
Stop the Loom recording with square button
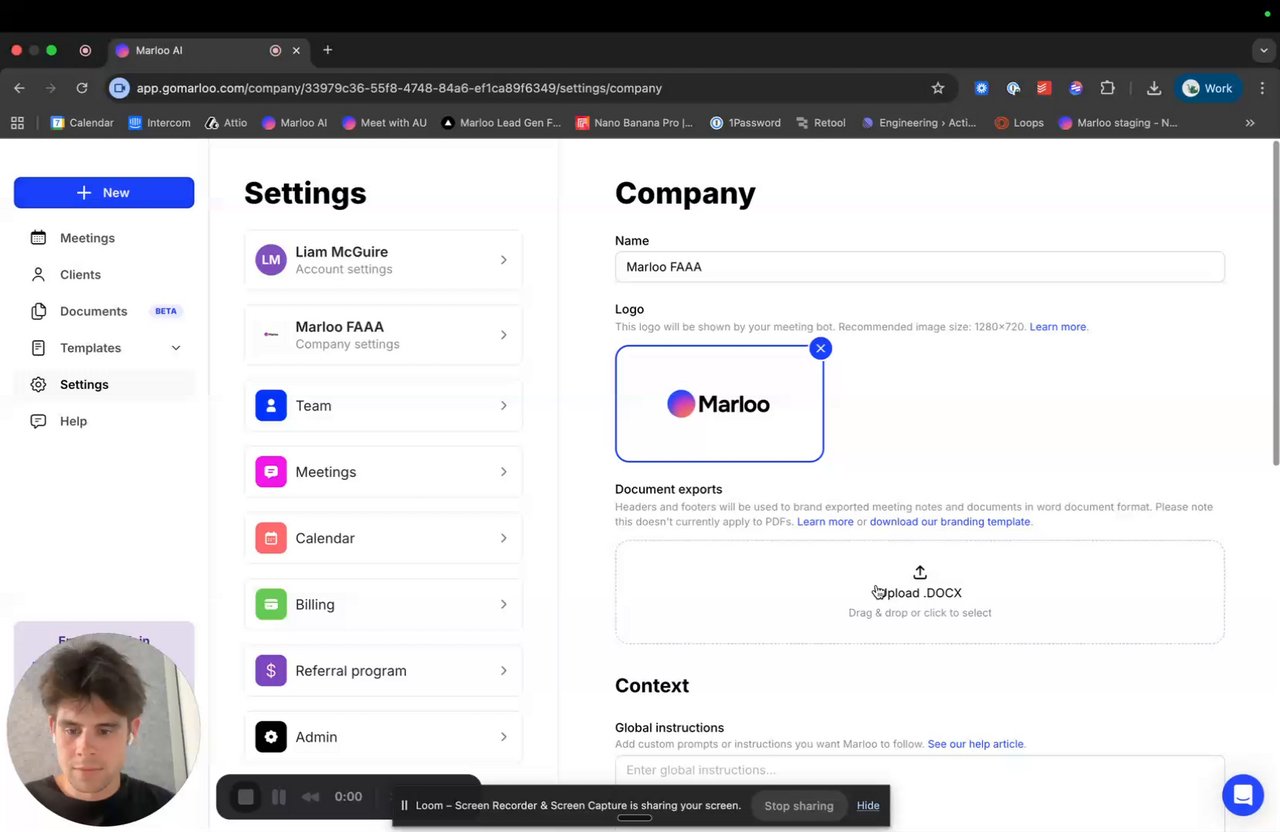point(246,797)
